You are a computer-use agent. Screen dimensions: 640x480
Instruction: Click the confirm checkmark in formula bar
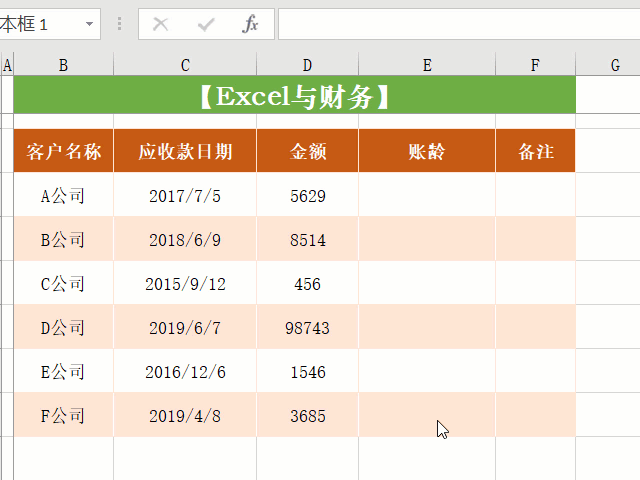coord(206,24)
